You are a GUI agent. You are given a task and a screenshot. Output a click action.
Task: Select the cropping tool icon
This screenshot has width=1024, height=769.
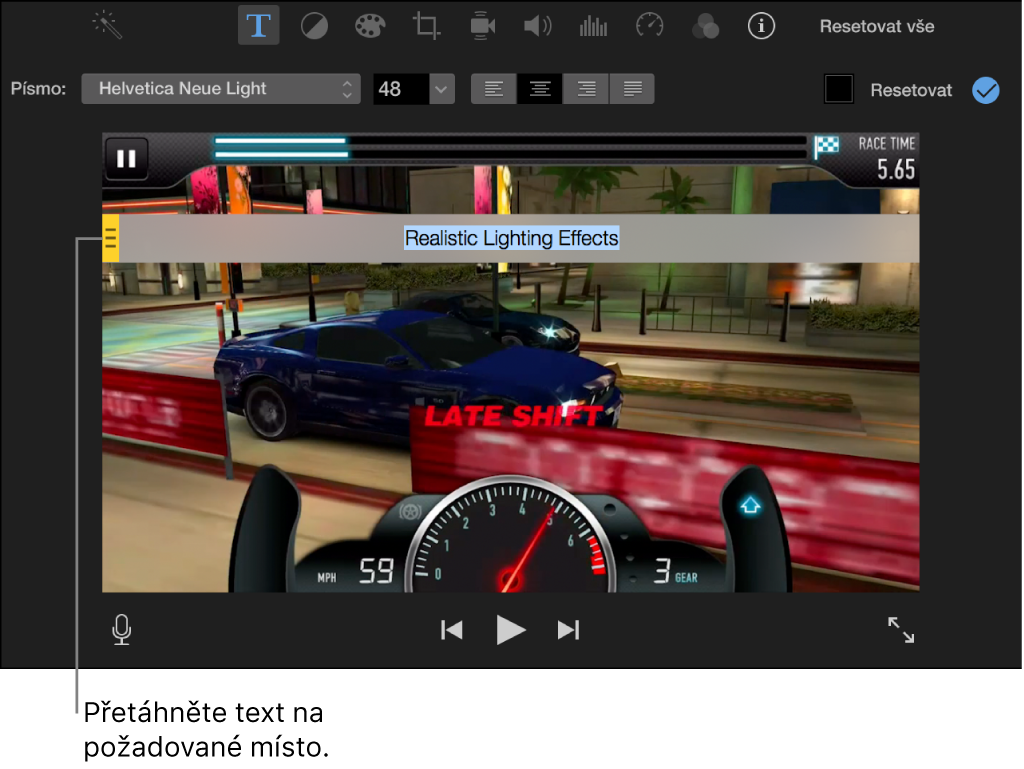pos(426,27)
